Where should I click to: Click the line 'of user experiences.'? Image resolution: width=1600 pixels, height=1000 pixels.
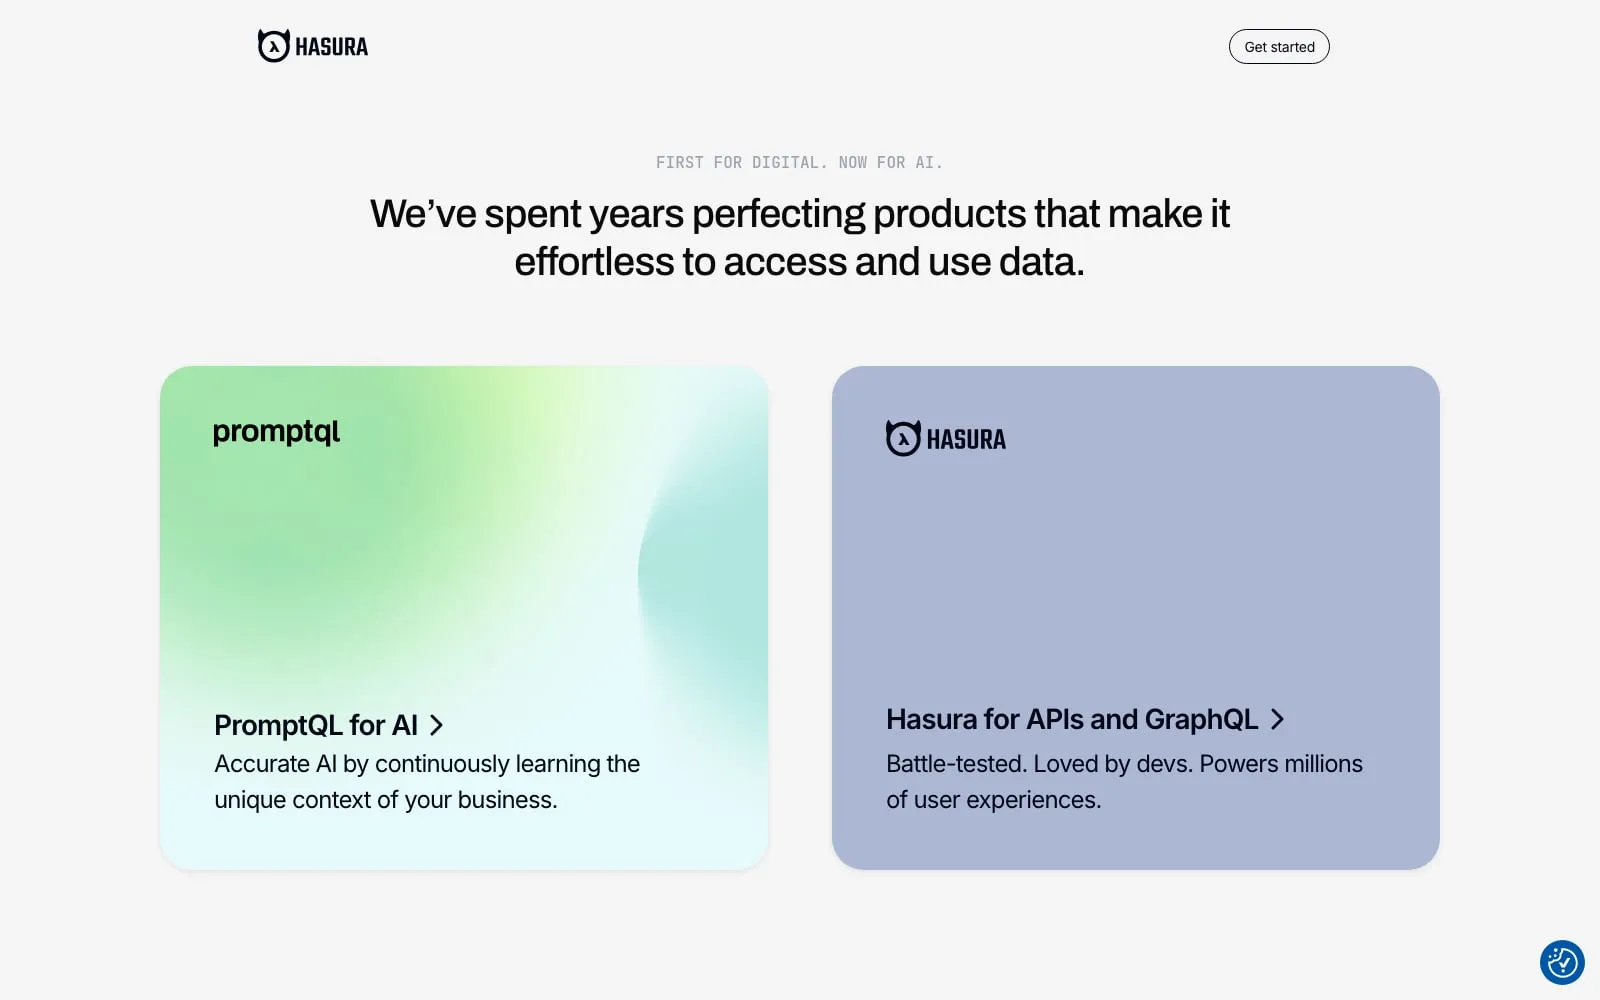994,800
